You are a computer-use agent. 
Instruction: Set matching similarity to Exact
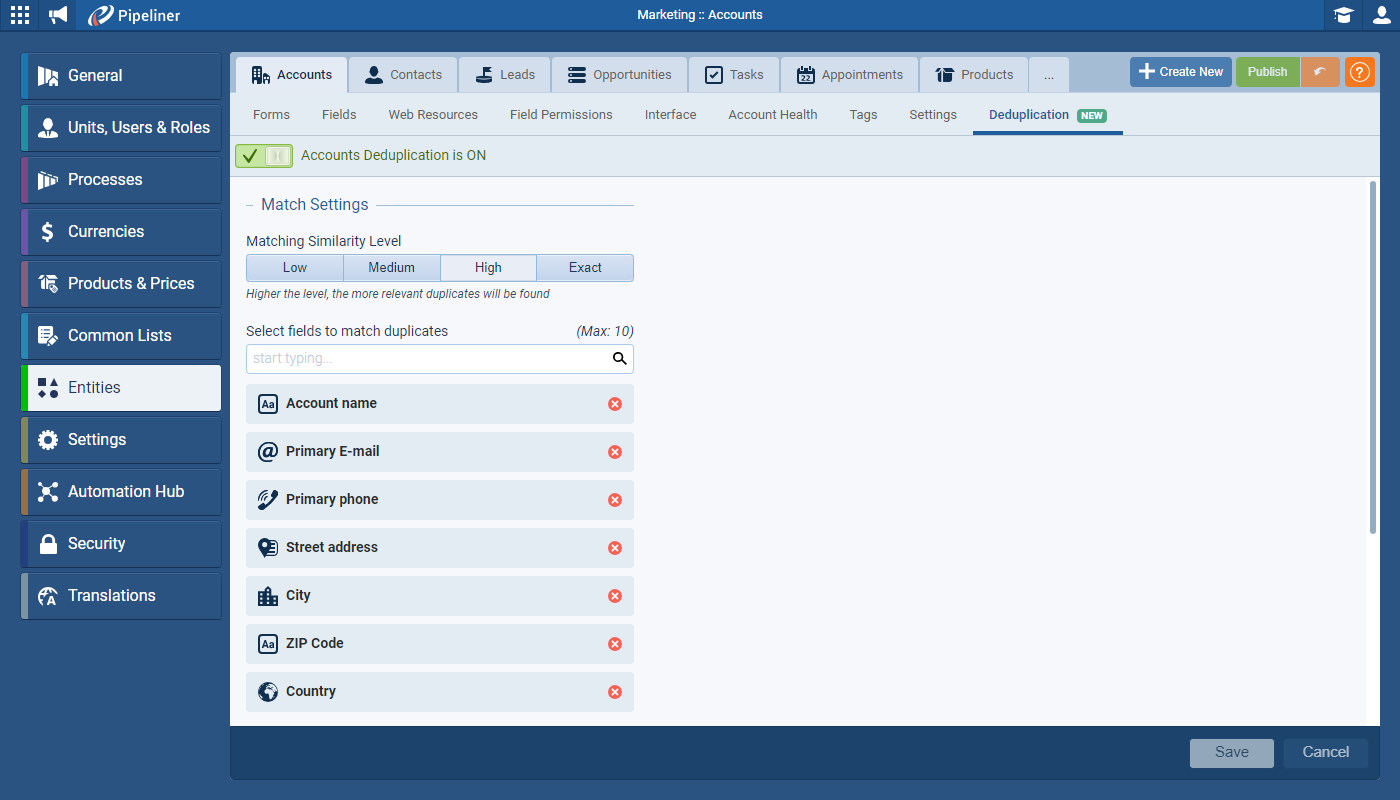pyautogui.click(x=585, y=268)
